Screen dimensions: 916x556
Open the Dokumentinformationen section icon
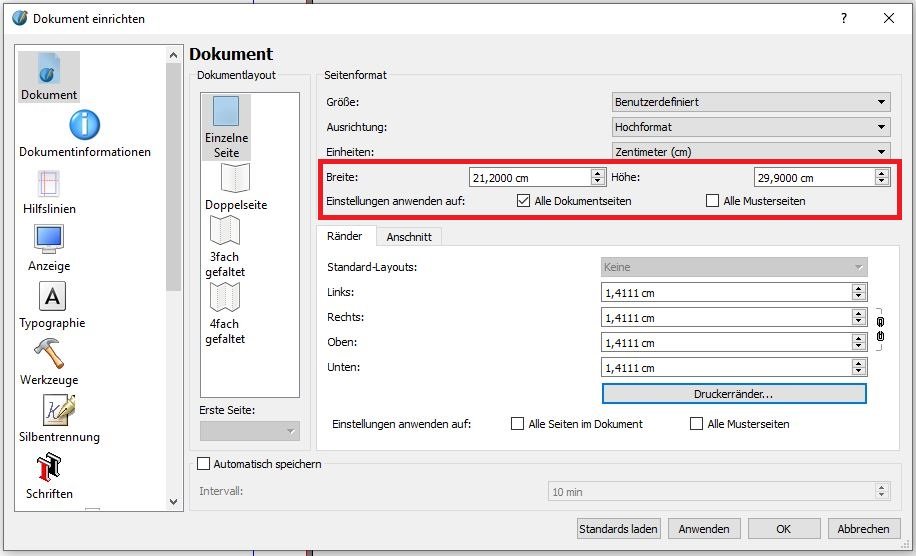tap(85, 126)
